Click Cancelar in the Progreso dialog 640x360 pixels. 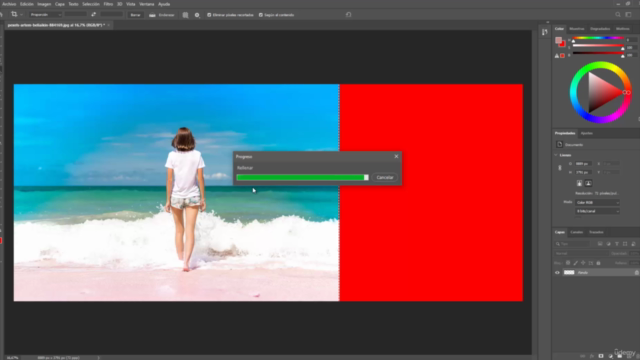(x=385, y=178)
